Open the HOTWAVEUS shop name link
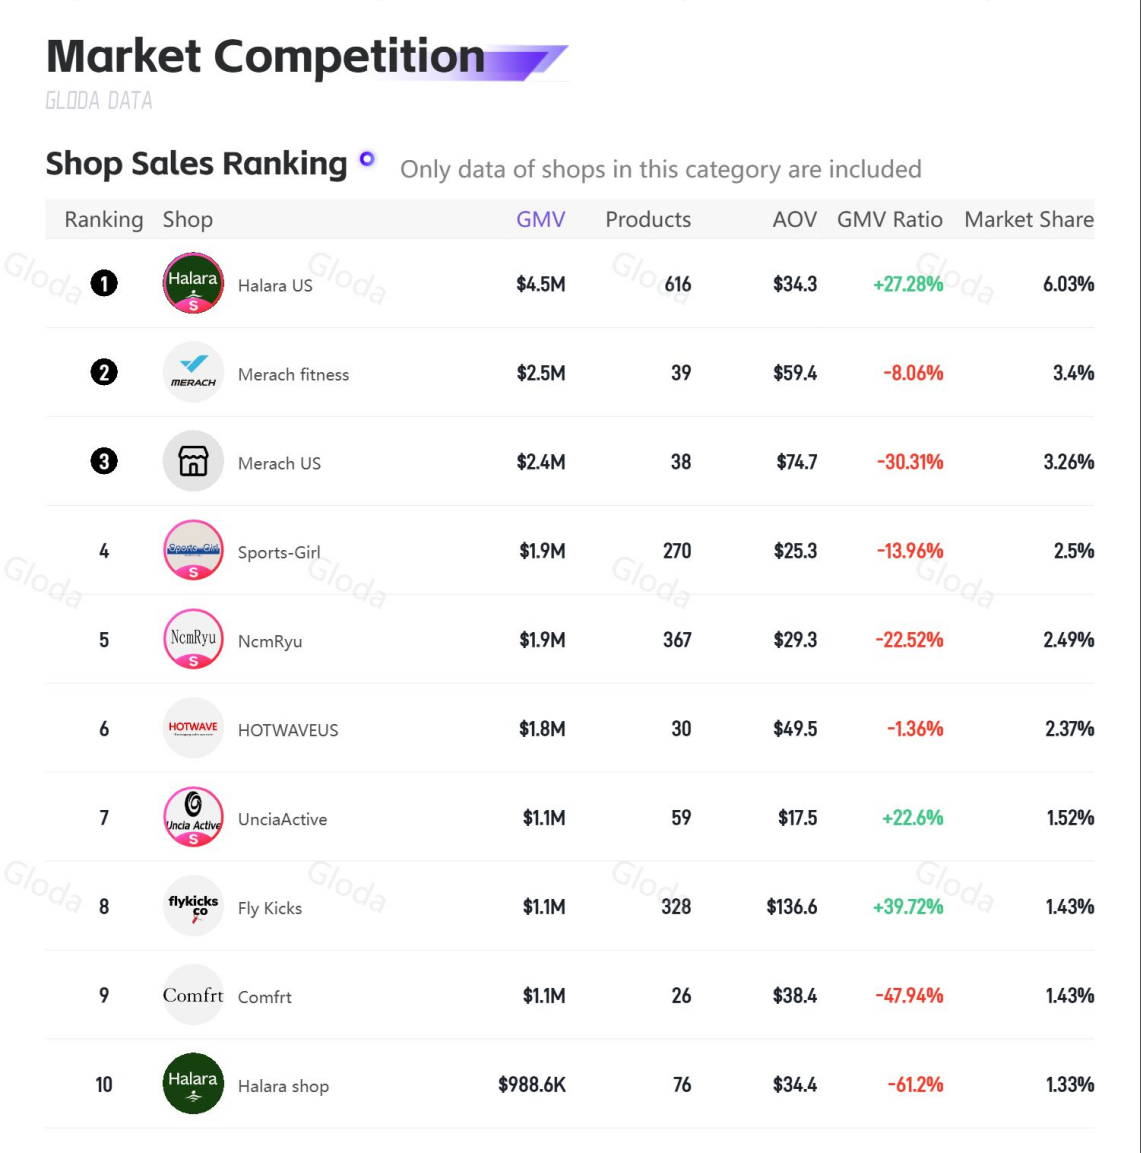 (x=288, y=730)
